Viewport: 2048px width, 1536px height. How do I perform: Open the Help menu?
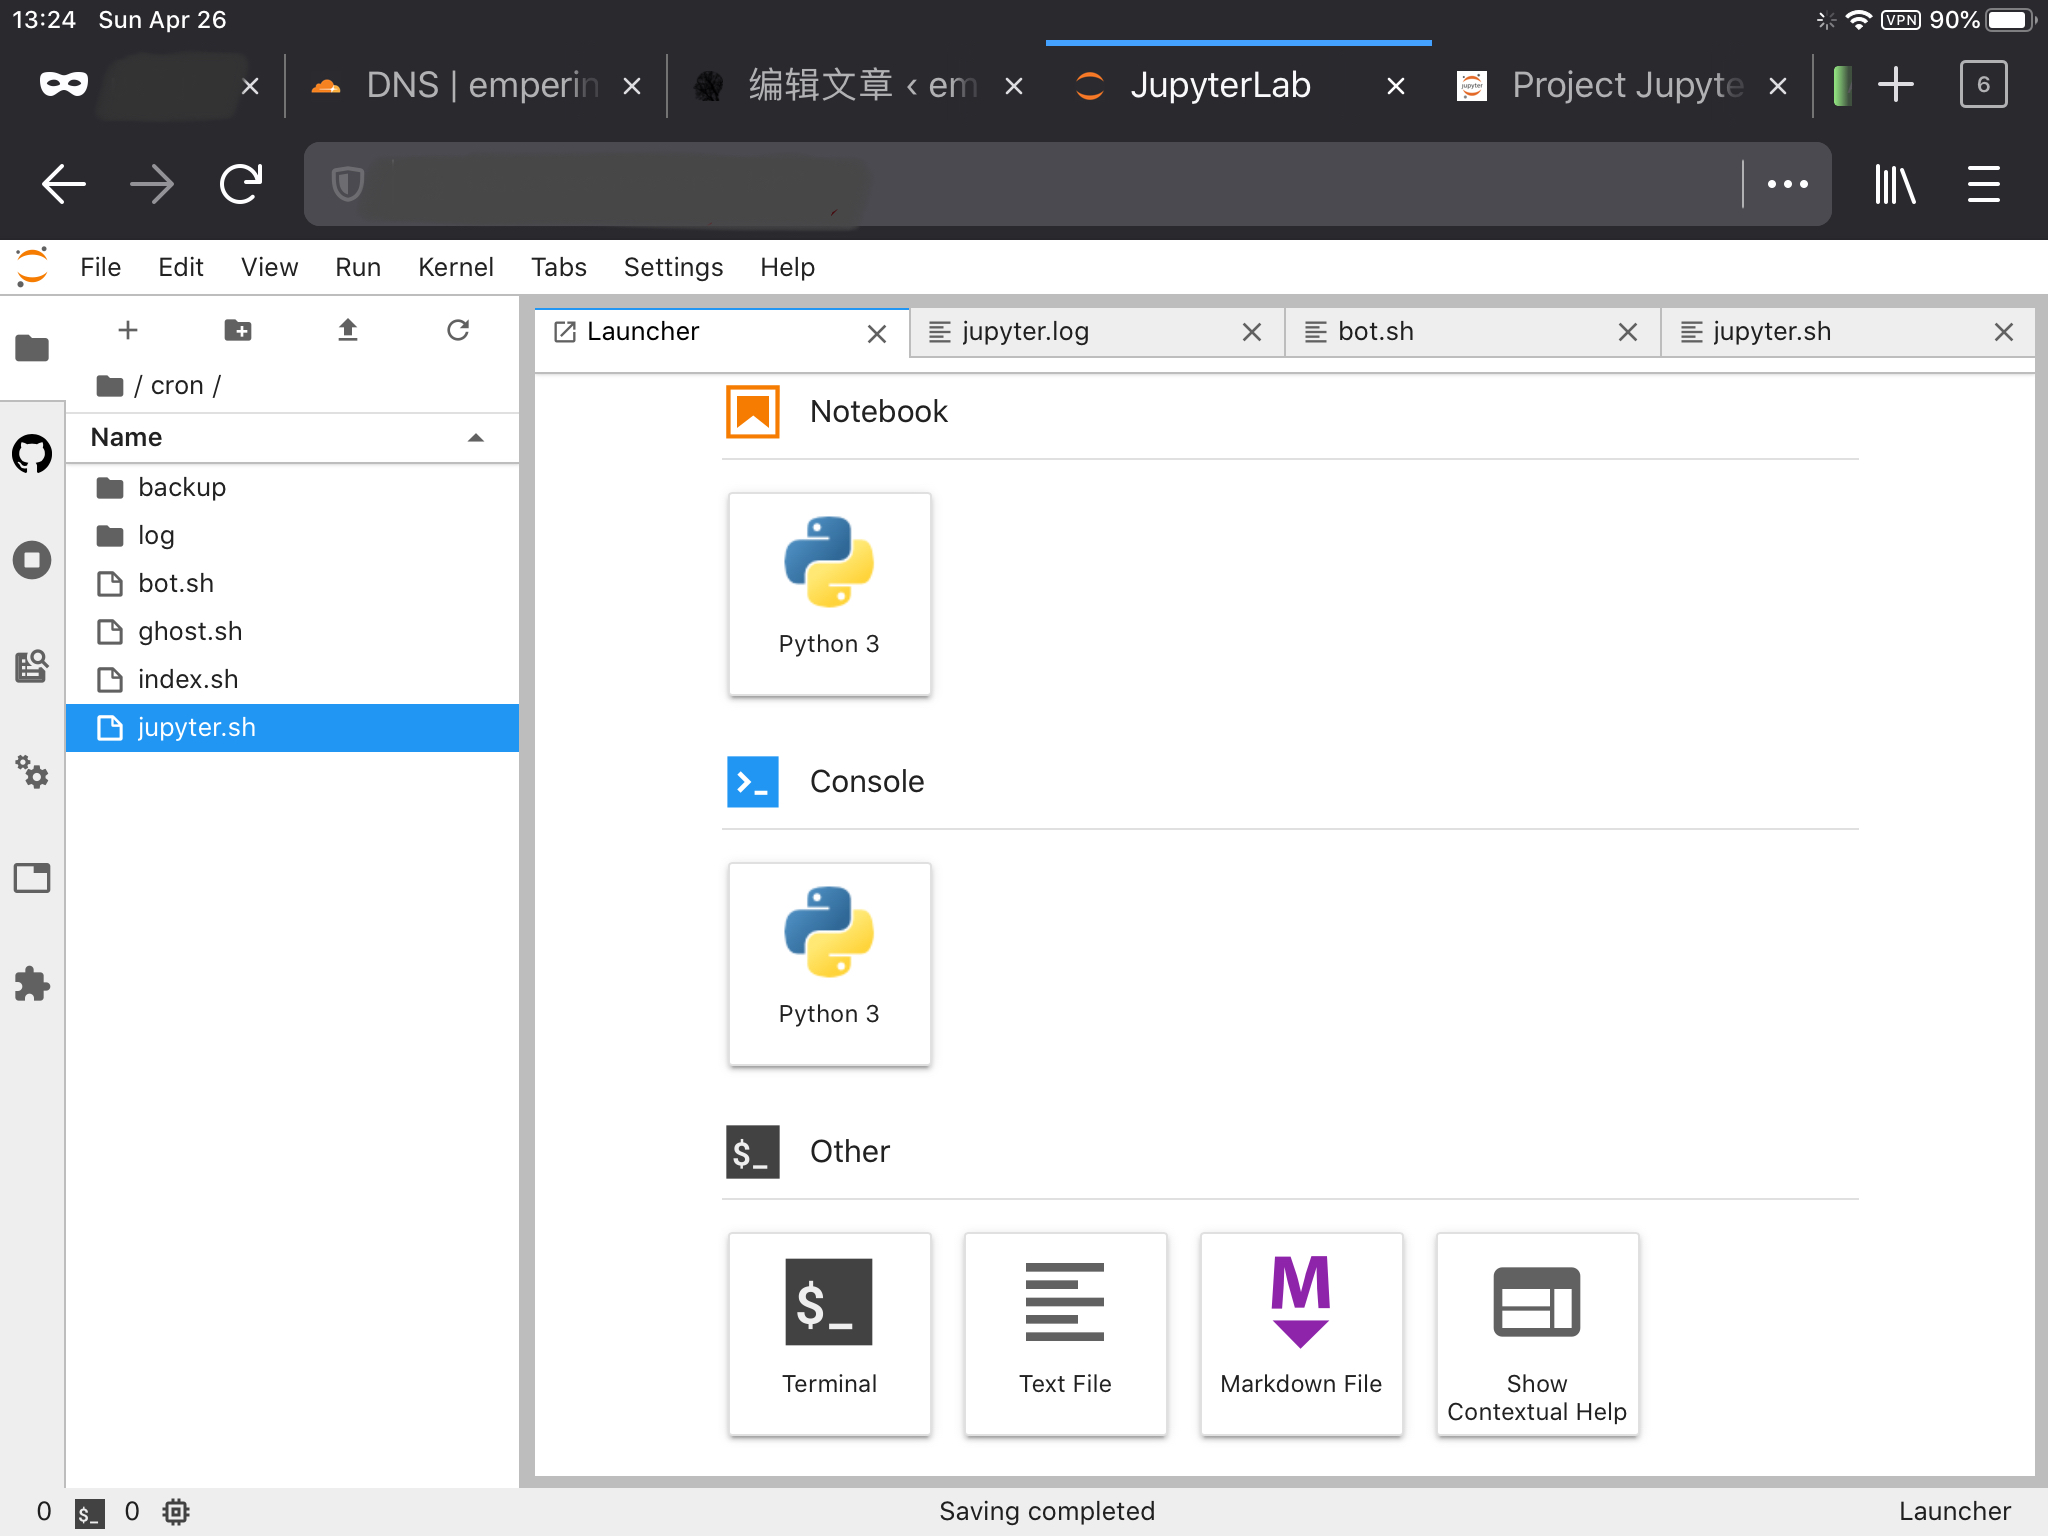pos(787,267)
